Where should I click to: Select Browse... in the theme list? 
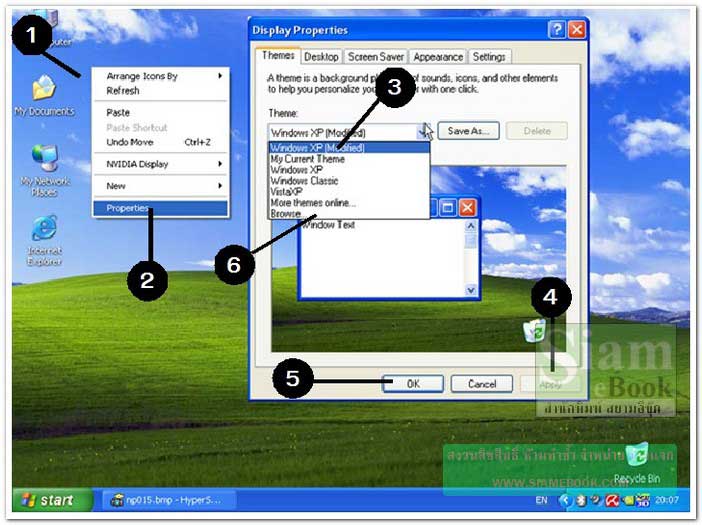(349, 213)
